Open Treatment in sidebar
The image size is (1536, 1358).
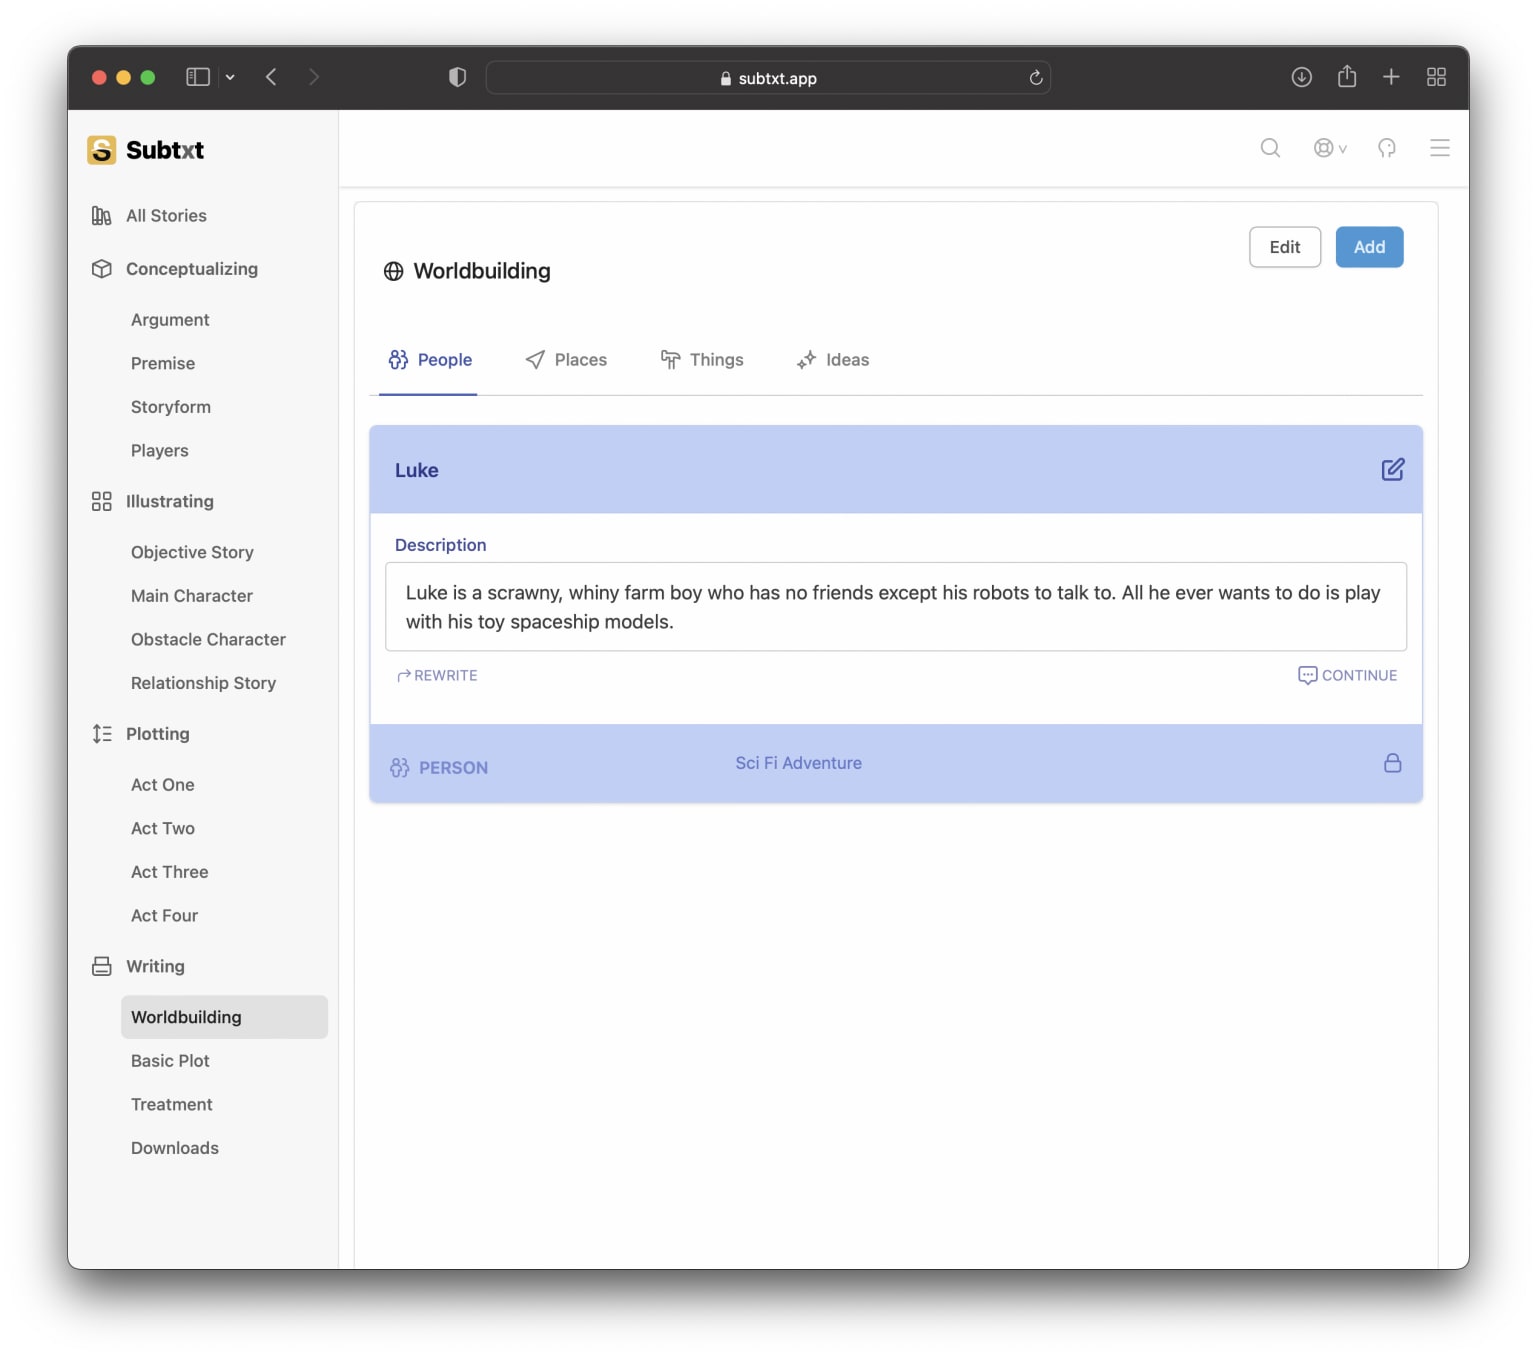pyautogui.click(x=172, y=1105)
